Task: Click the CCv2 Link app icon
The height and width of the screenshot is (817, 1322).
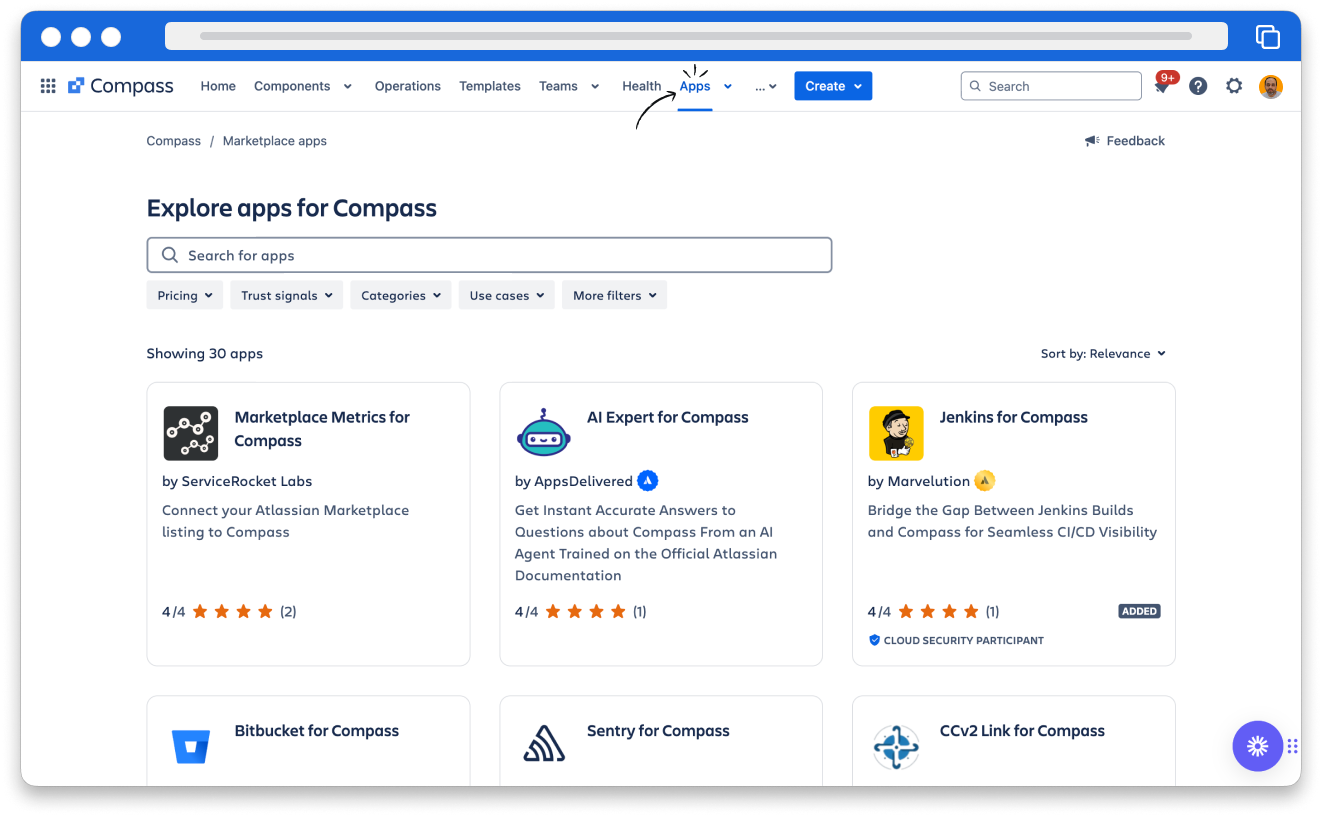Action: point(896,746)
